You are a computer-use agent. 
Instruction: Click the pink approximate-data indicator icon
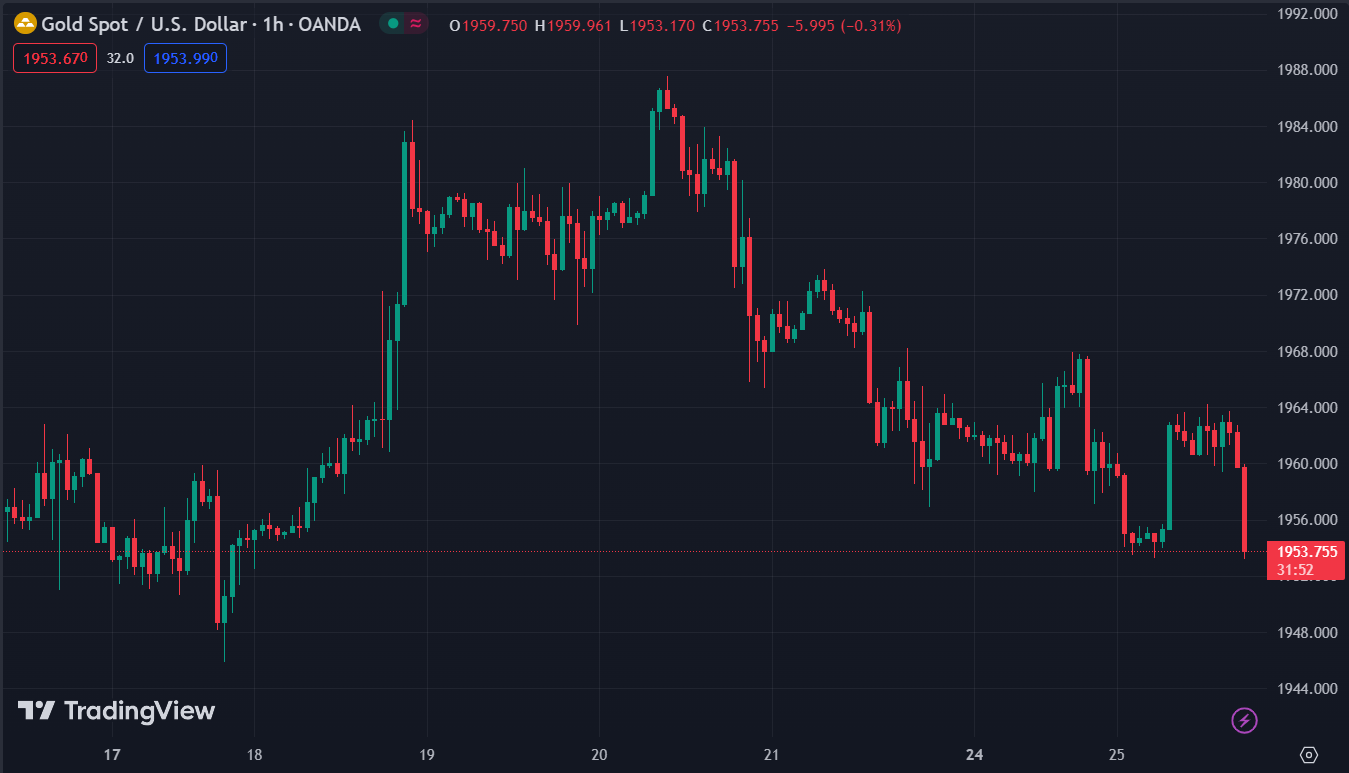click(416, 24)
